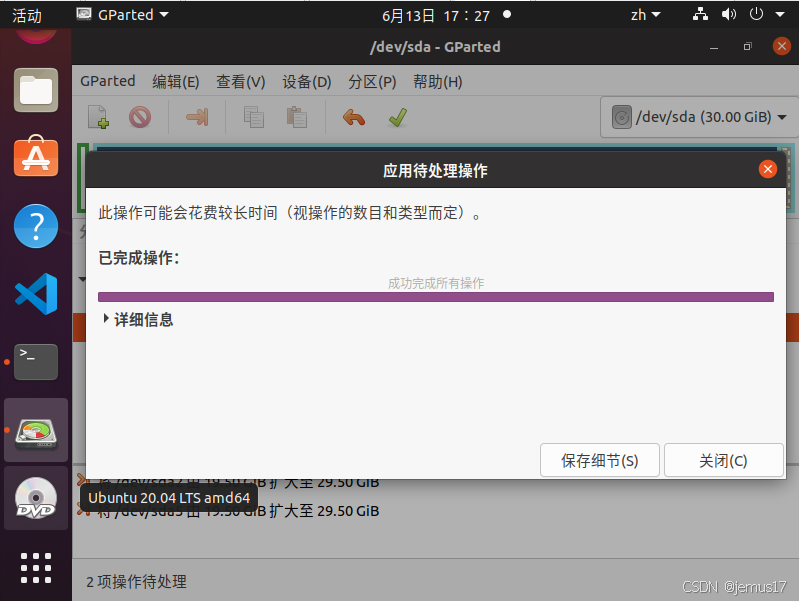
Task: Click the copy partition toolbar icon
Action: [x=253, y=117]
